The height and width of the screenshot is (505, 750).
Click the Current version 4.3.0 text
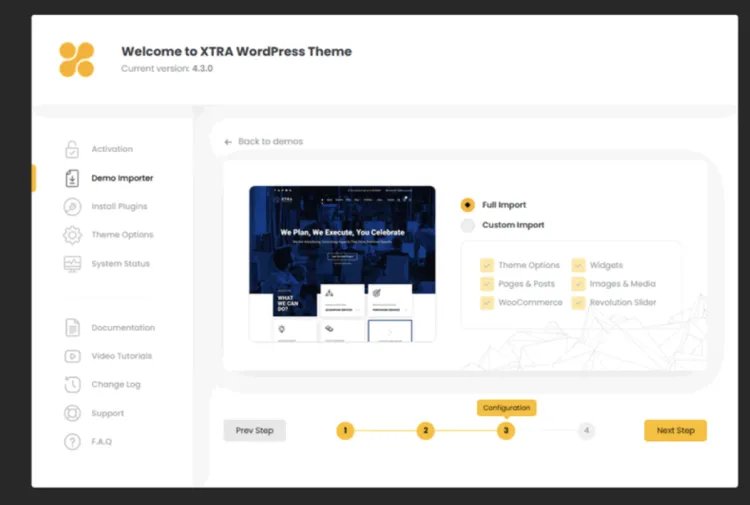click(x=167, y=68)
